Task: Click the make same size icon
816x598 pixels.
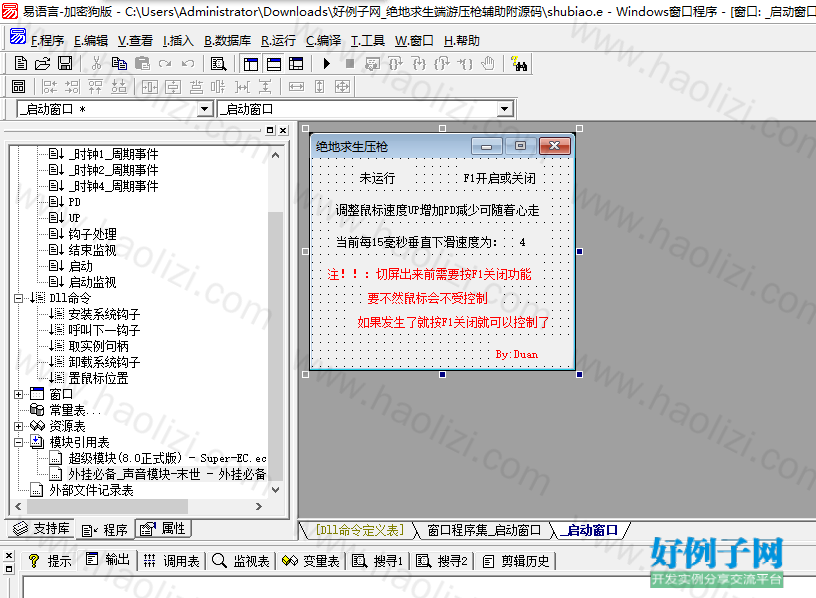Action: pyautogui.click(x=342, y=86)
